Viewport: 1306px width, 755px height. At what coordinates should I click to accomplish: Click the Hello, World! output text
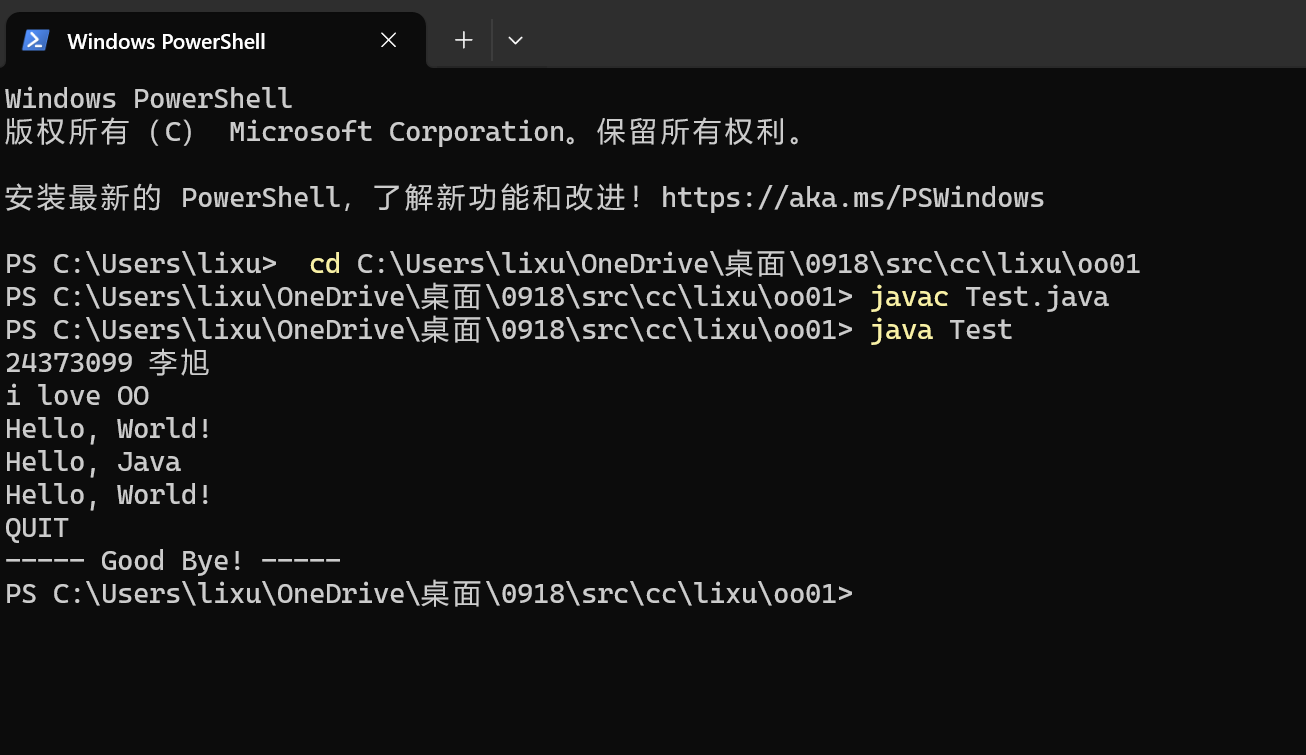[108, 428]
